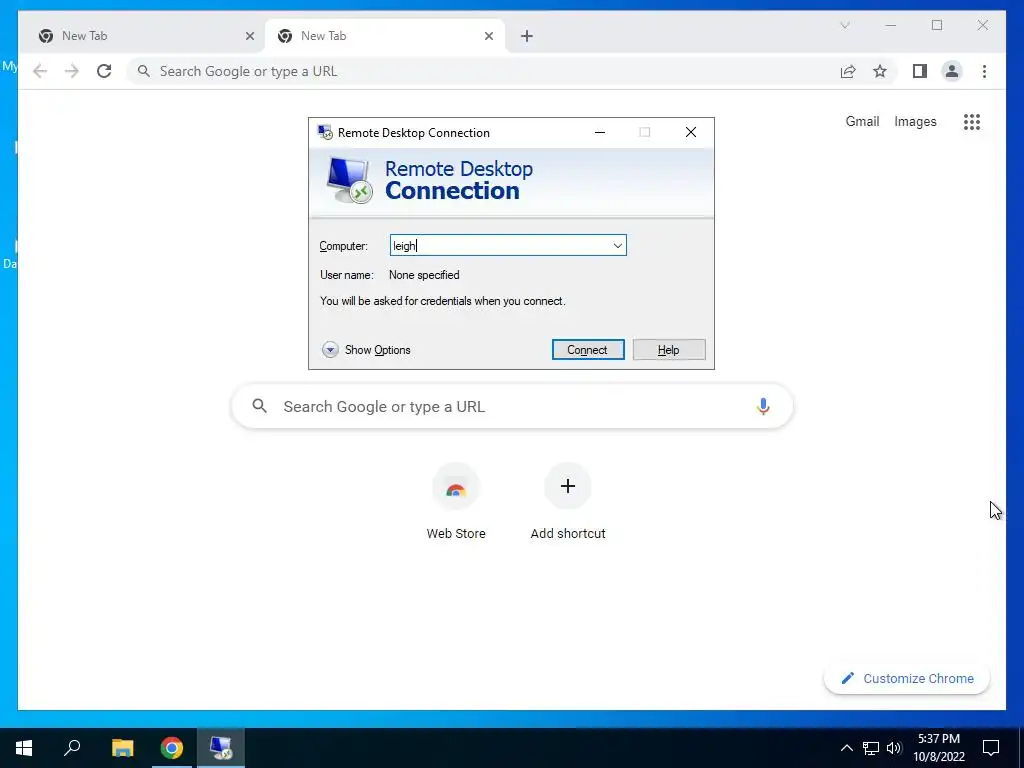Viewport: 1024px width, 768px height.
Task: Click the Google search box on page
Action: click(512, 406)
